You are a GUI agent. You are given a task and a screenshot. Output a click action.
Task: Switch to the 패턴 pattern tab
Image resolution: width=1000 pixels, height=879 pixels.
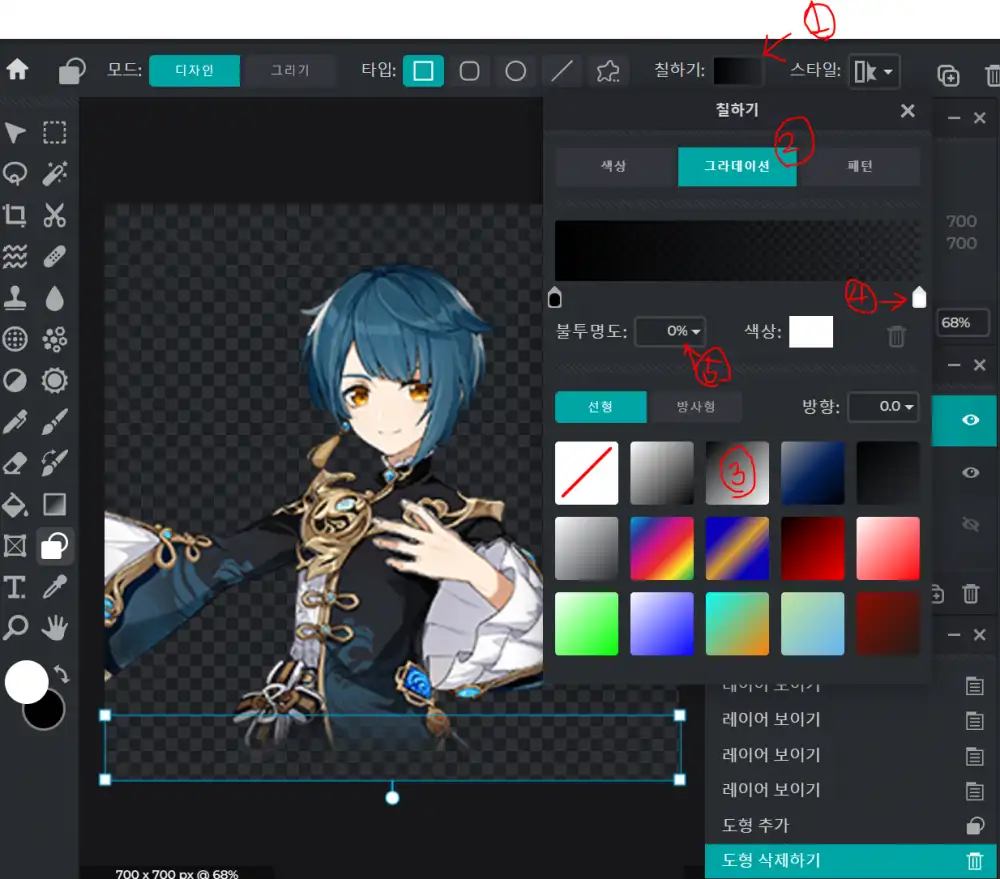(860, 167)
